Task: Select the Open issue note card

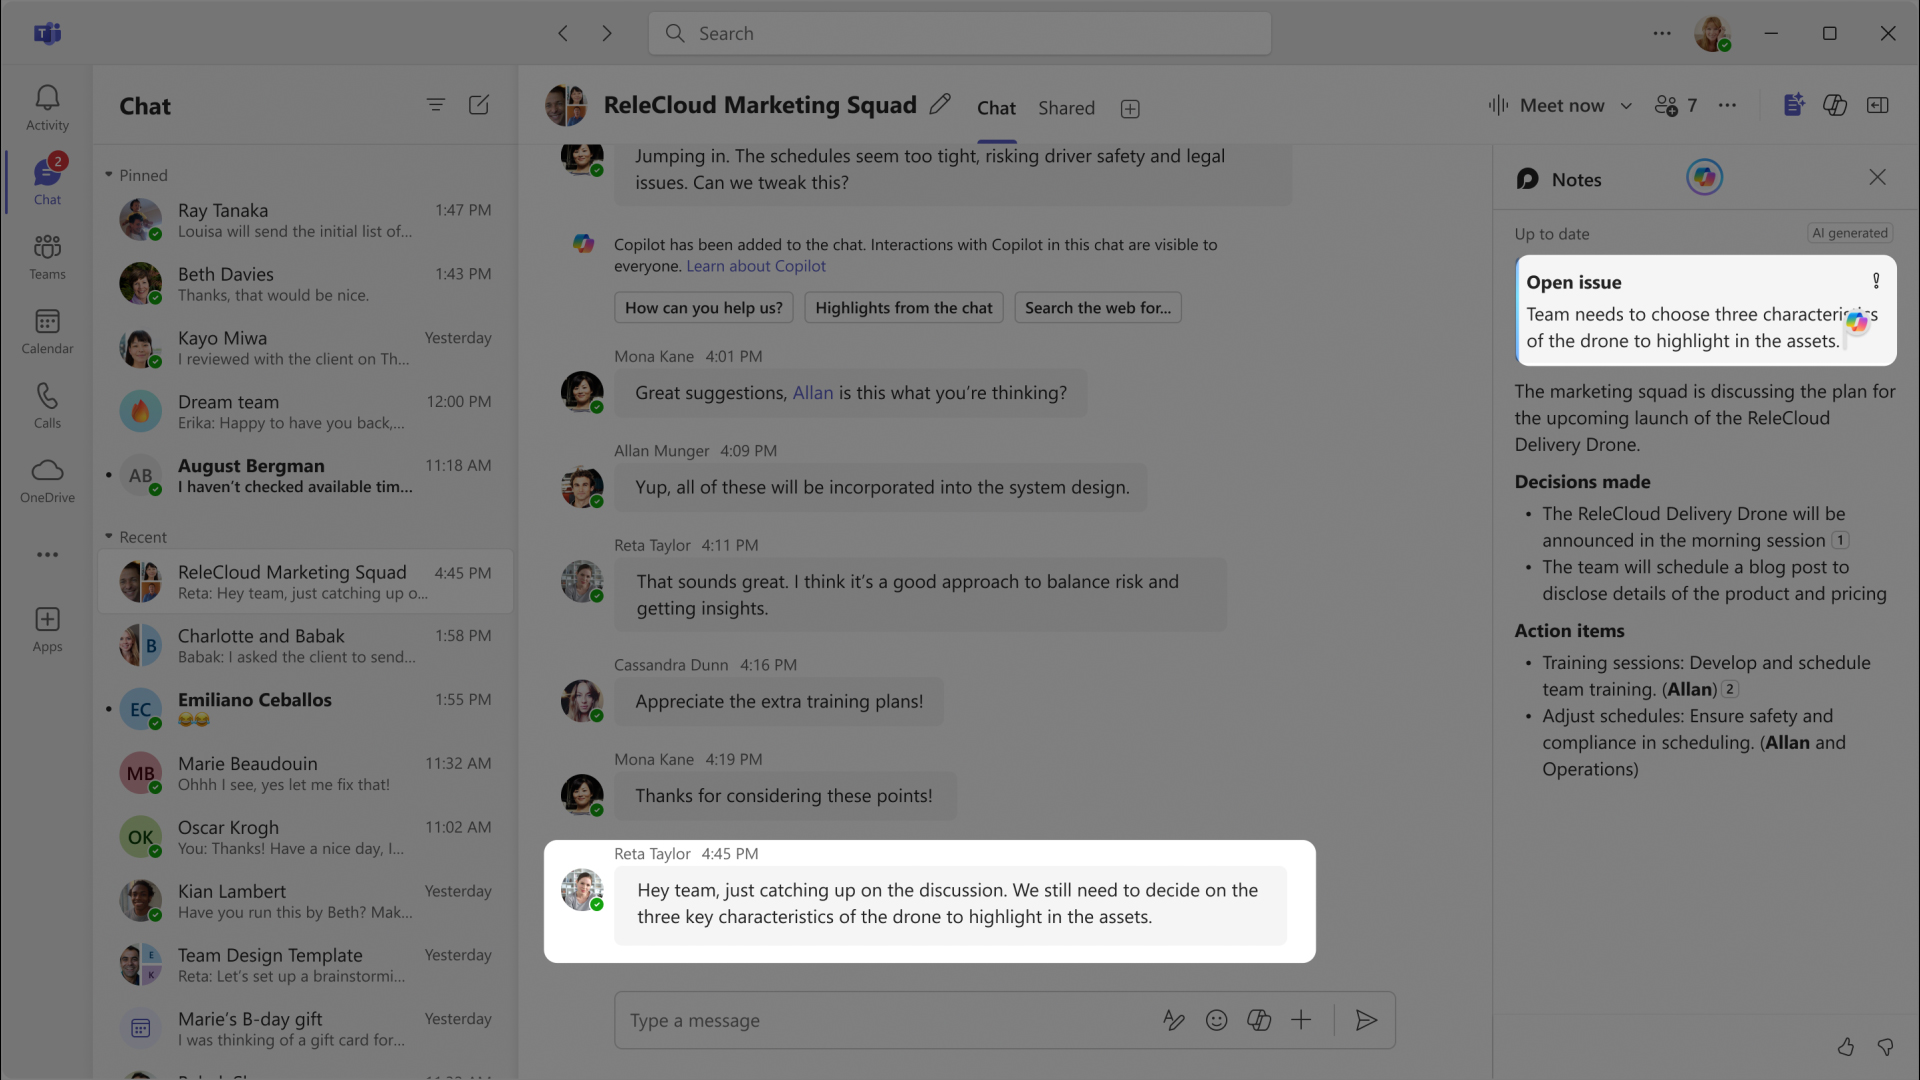Action: [x=1705, y=311]
